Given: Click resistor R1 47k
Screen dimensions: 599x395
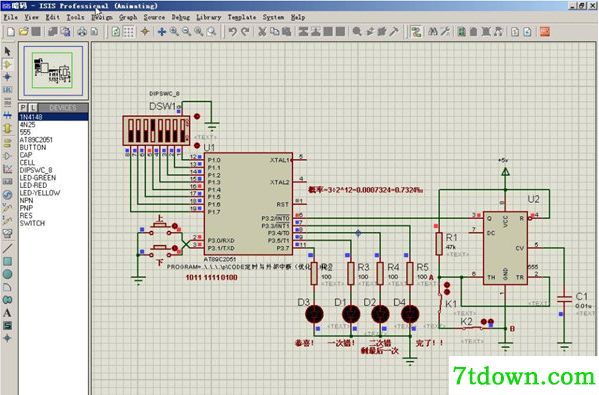Looking at the screenshot, I should click(x=439, y=244).
